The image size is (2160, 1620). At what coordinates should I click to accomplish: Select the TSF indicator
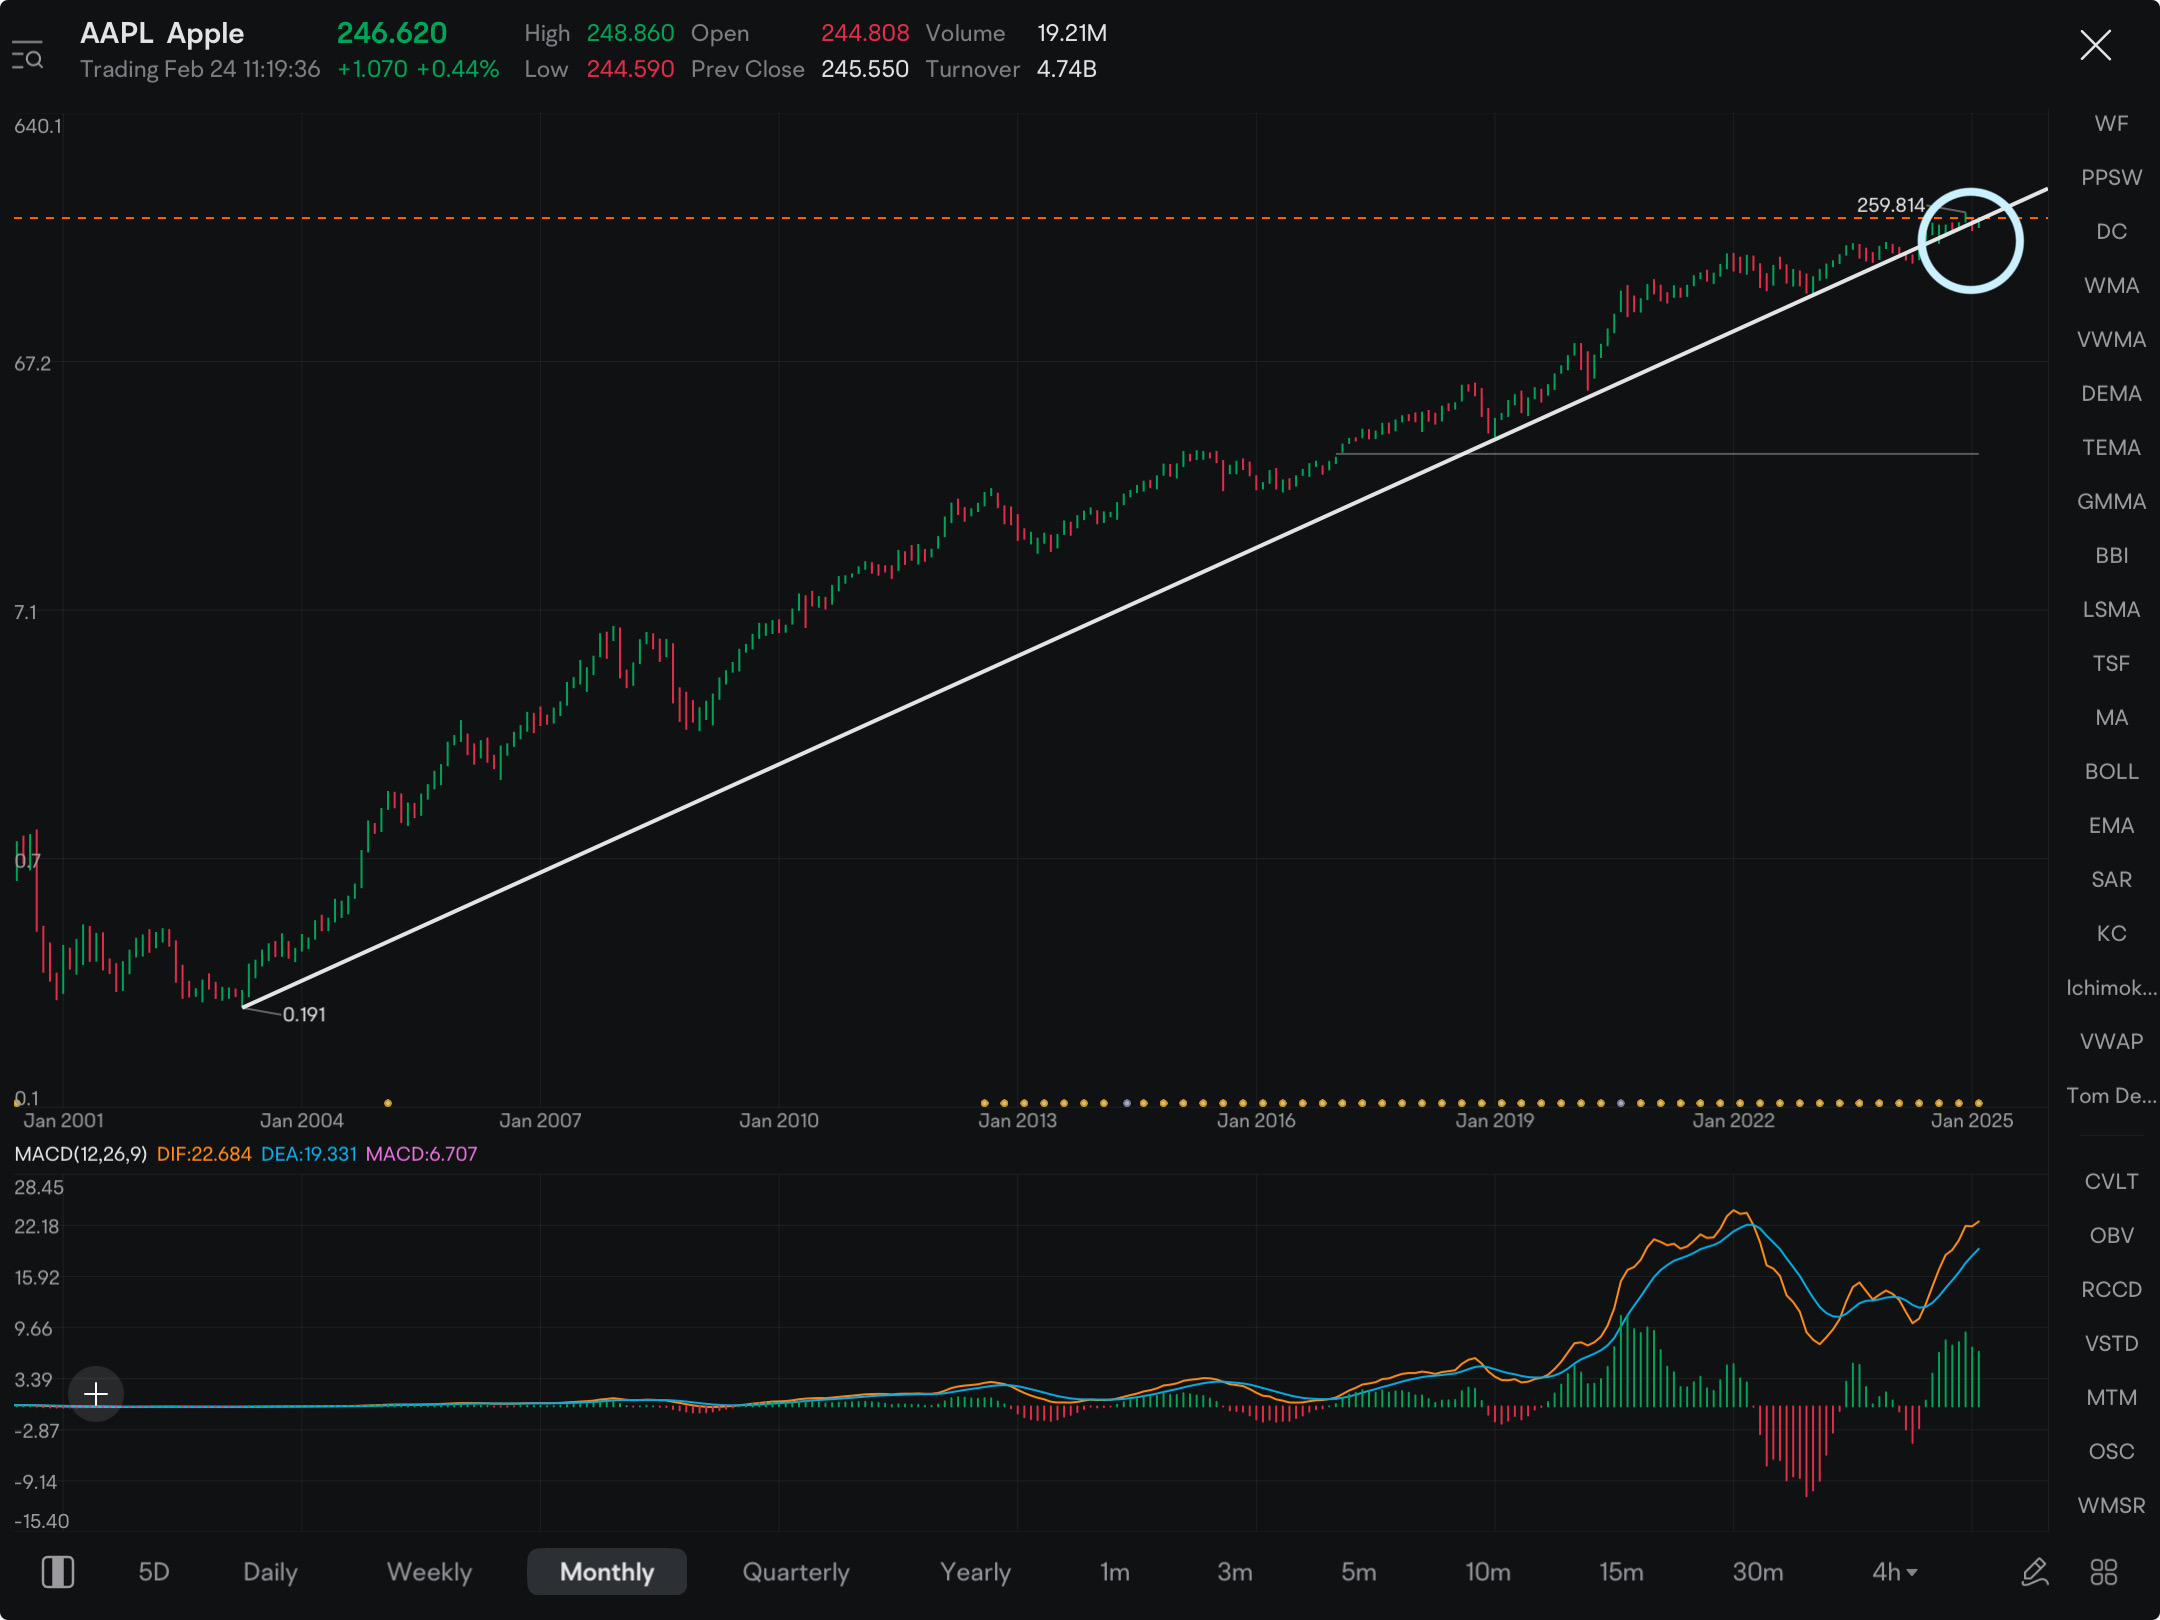[2111, 663]
